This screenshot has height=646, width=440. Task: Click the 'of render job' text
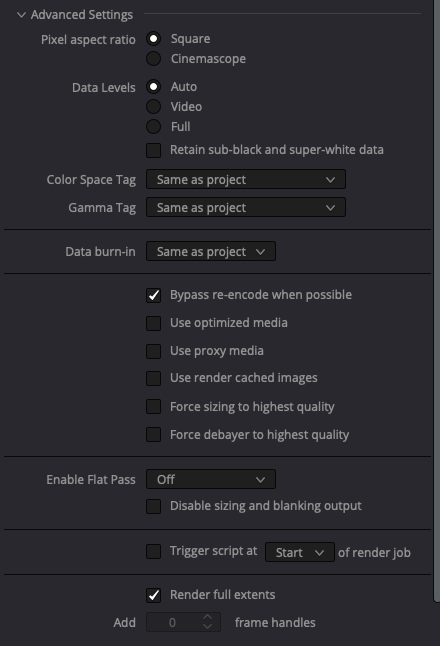374,552
